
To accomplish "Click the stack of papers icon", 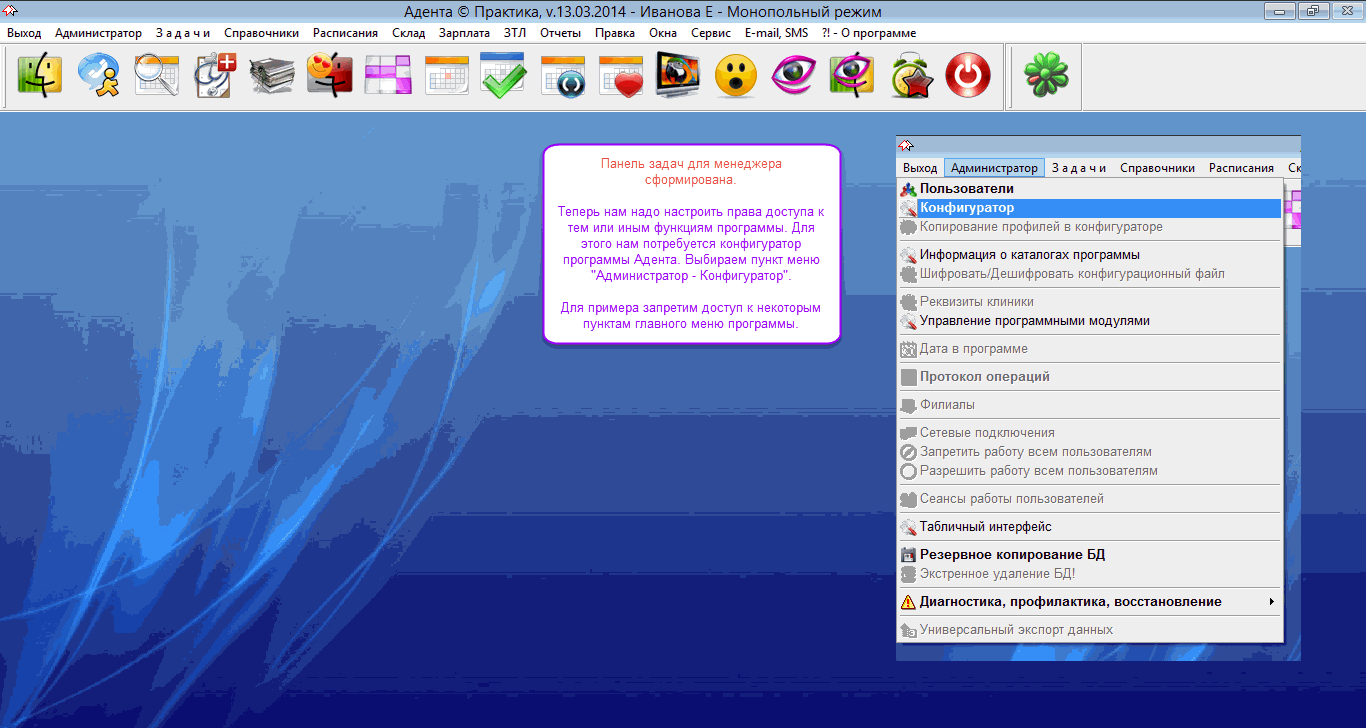I will coord(272,75).
